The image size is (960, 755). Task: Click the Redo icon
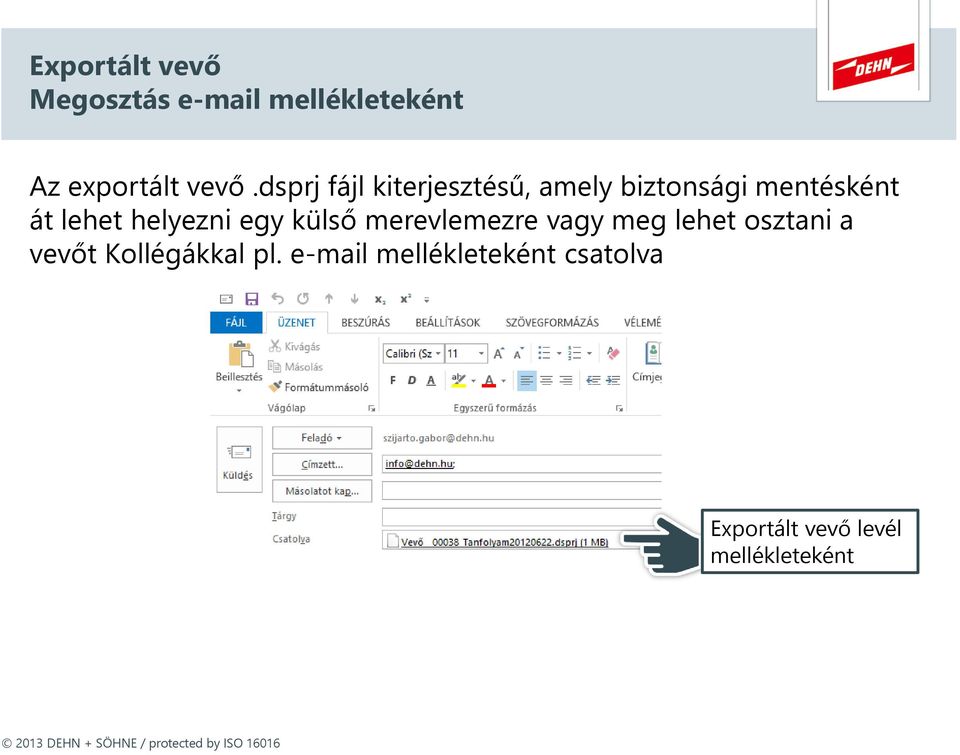303,299
